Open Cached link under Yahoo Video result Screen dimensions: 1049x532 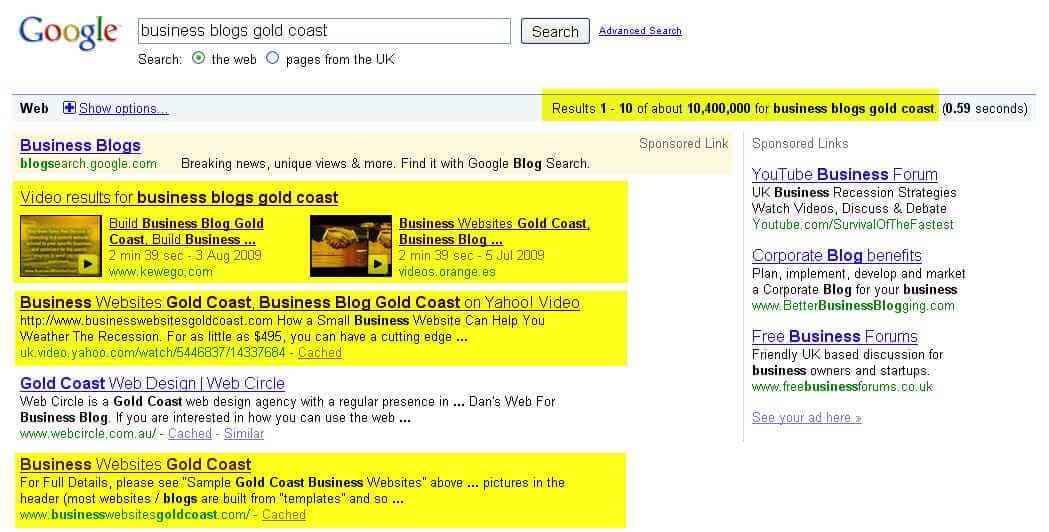click(x=320, y=353)
